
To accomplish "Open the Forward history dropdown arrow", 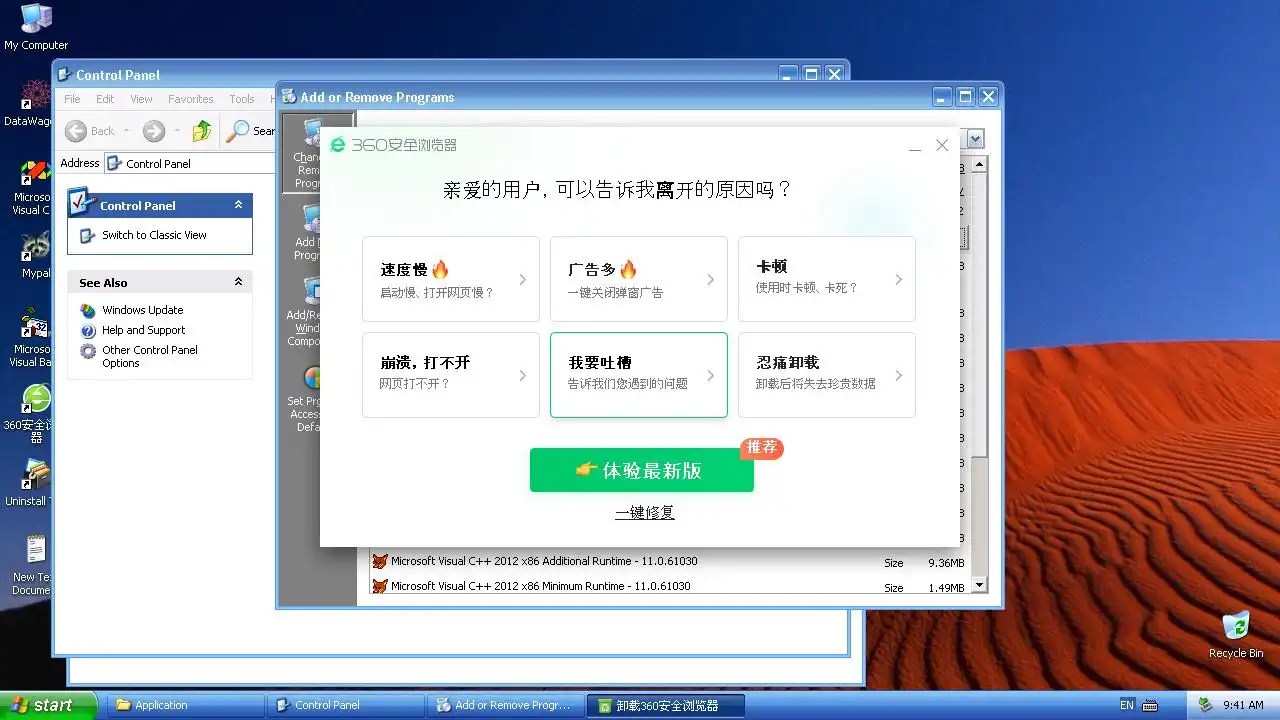I will tap(176, 131).
